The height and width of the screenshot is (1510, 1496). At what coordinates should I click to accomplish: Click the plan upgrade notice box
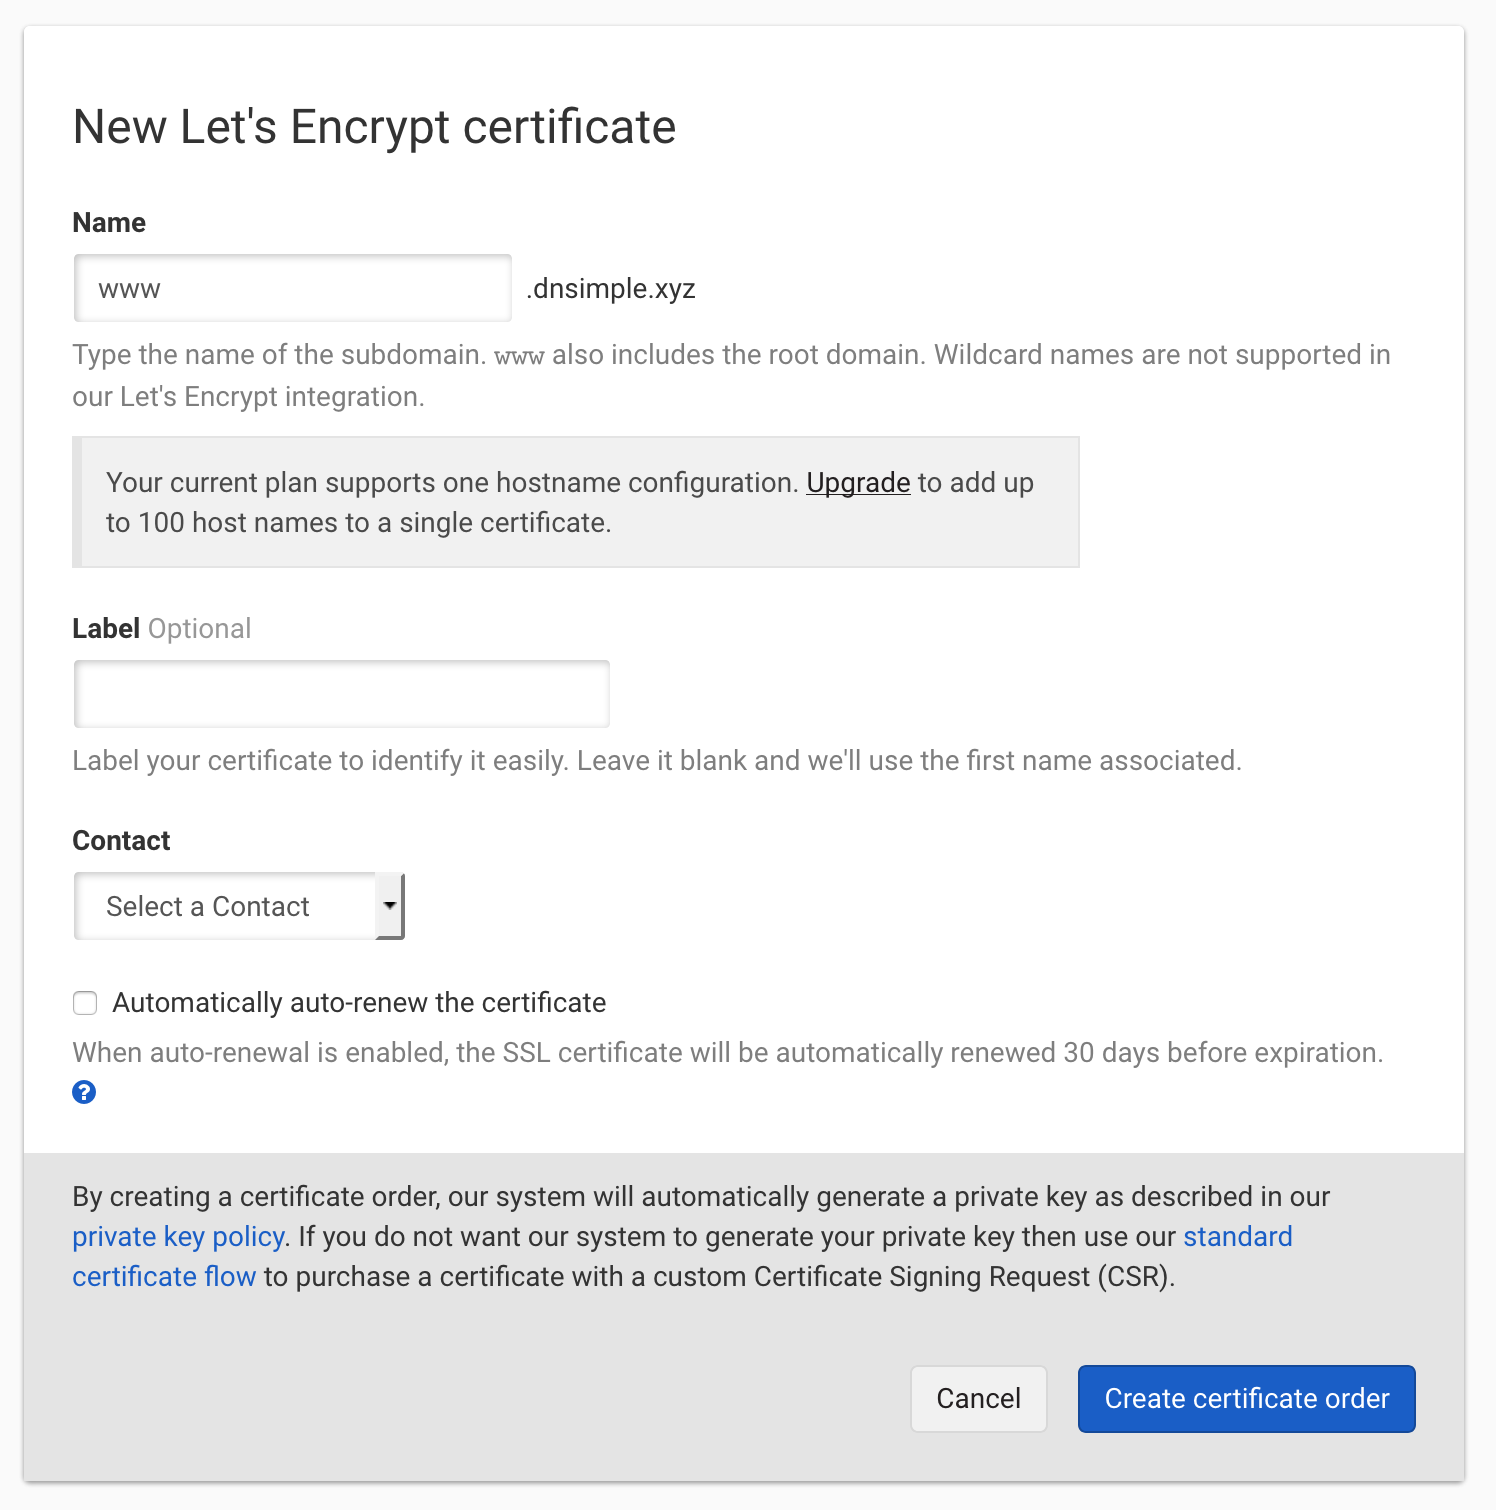pos(575,501)
